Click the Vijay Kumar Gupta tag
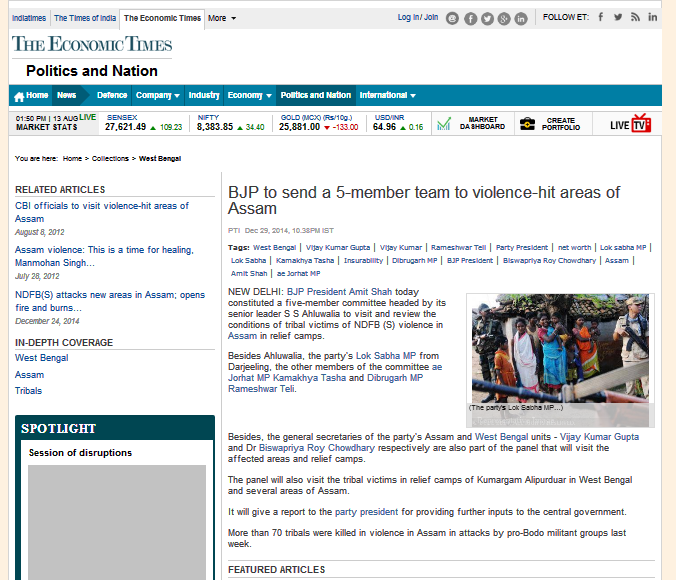This screenshot has width=676, height=580. [x=338, y=248]
